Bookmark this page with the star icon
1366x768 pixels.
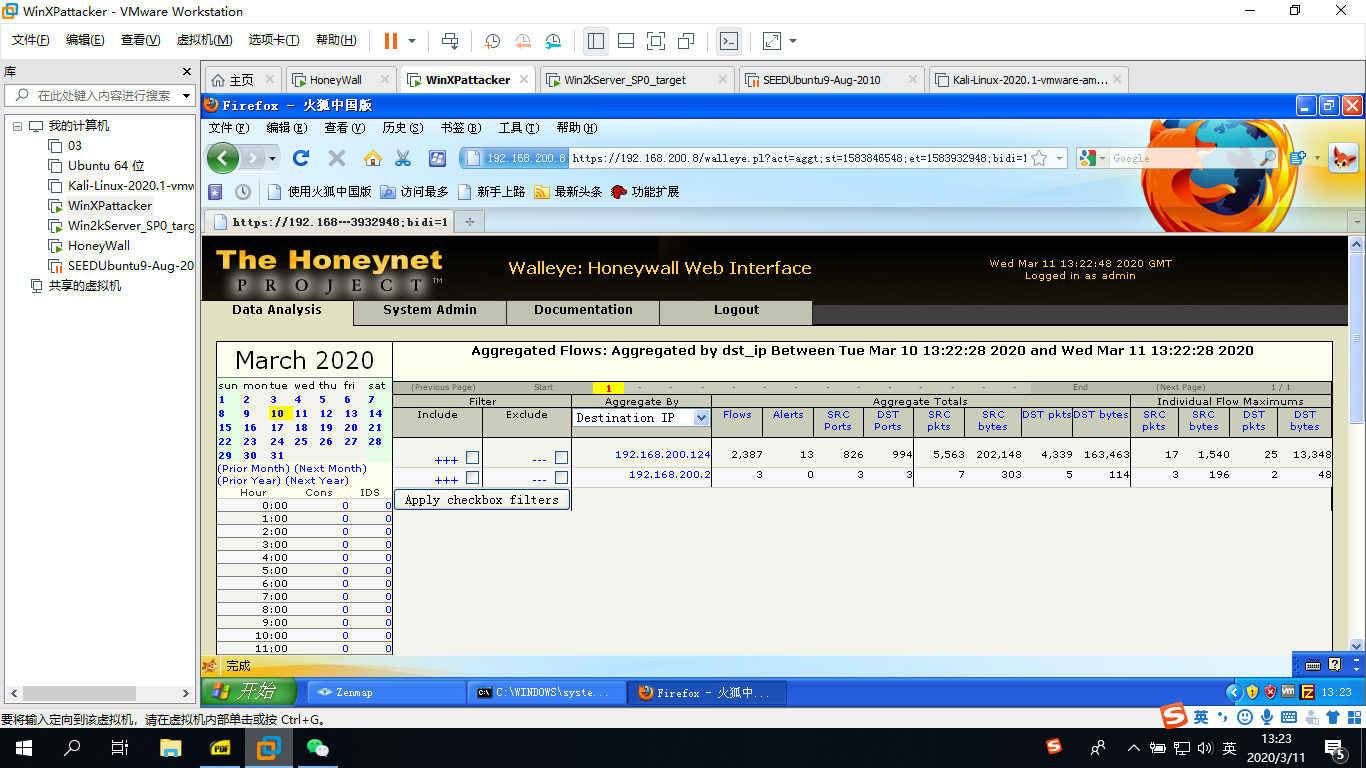point(1040,158)
